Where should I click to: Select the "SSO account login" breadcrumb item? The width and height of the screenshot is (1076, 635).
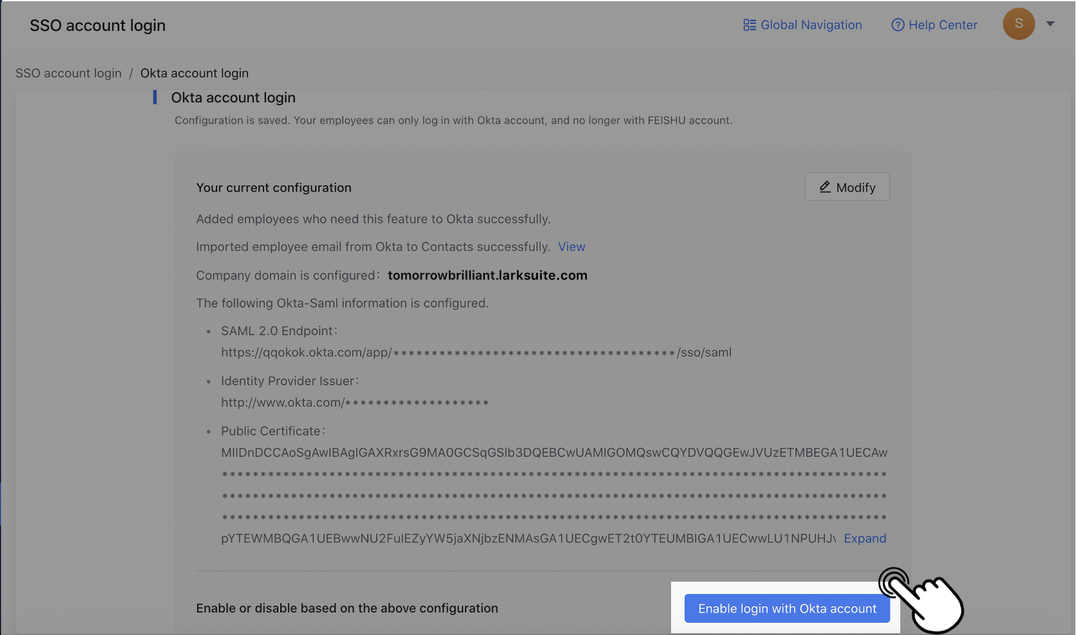click(68, 72)
